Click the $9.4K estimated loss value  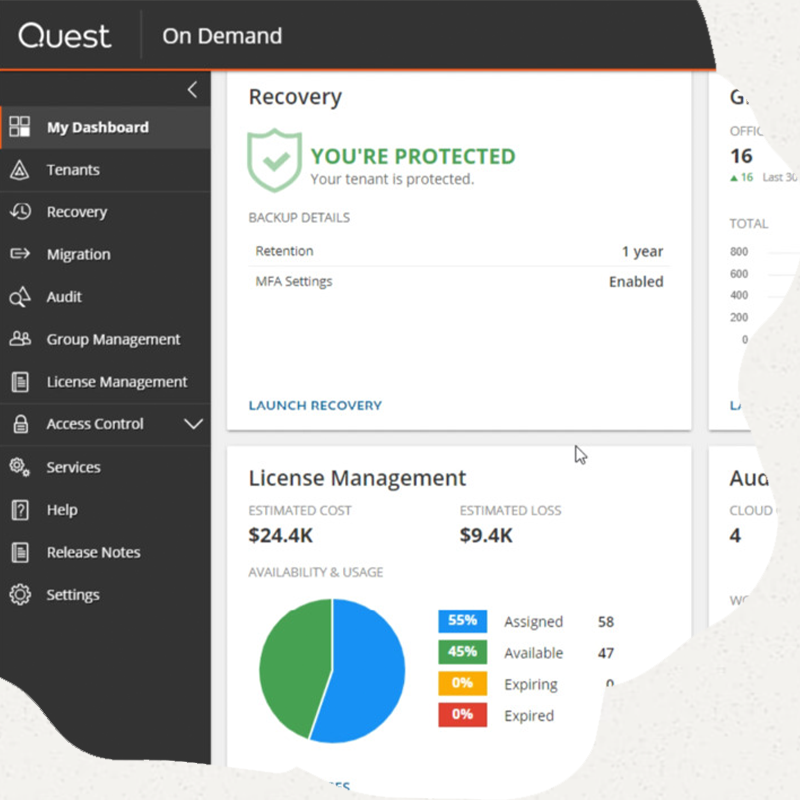point(486,535)
